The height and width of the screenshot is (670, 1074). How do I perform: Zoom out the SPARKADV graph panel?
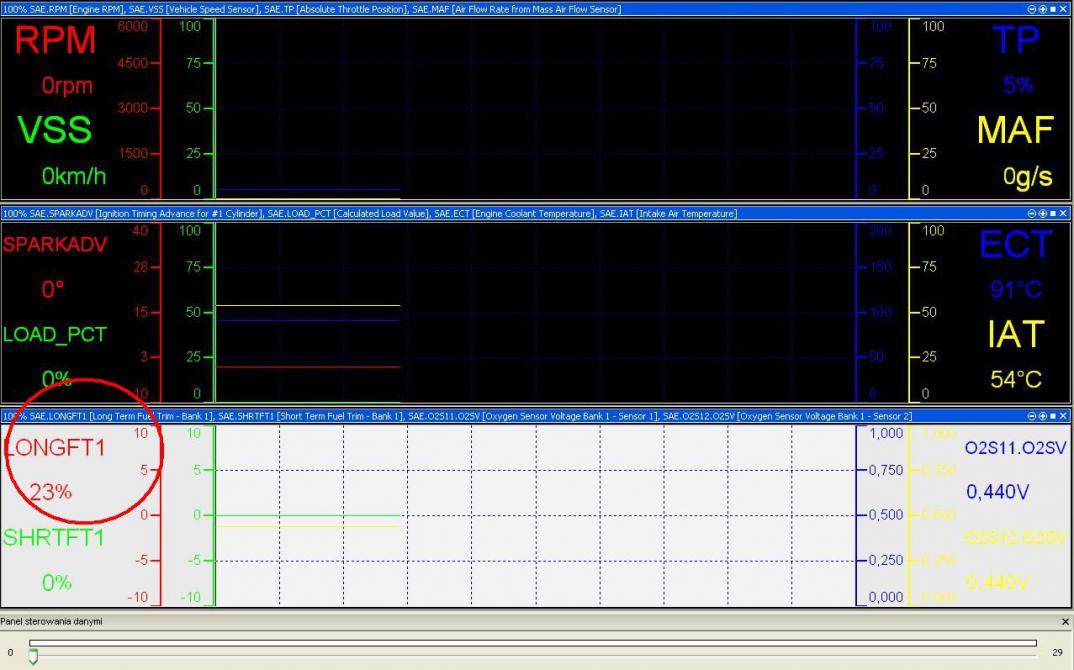1032,213
